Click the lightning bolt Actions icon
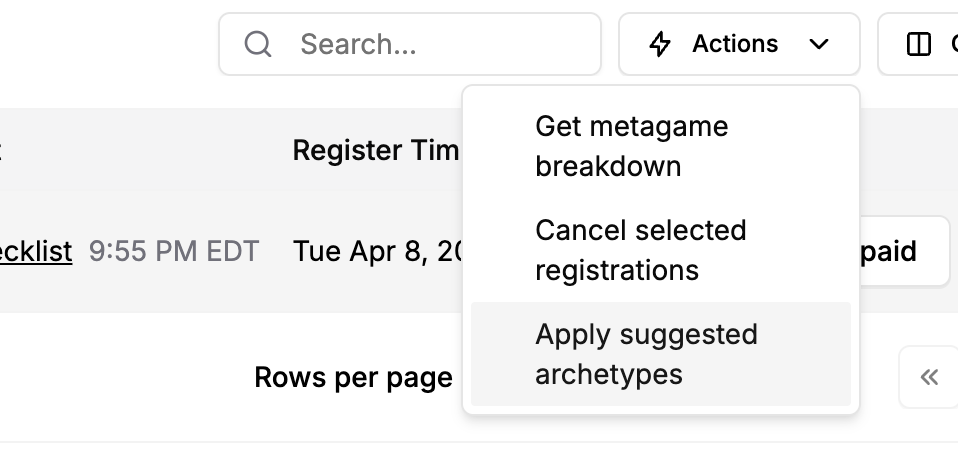 coord(660,45)
